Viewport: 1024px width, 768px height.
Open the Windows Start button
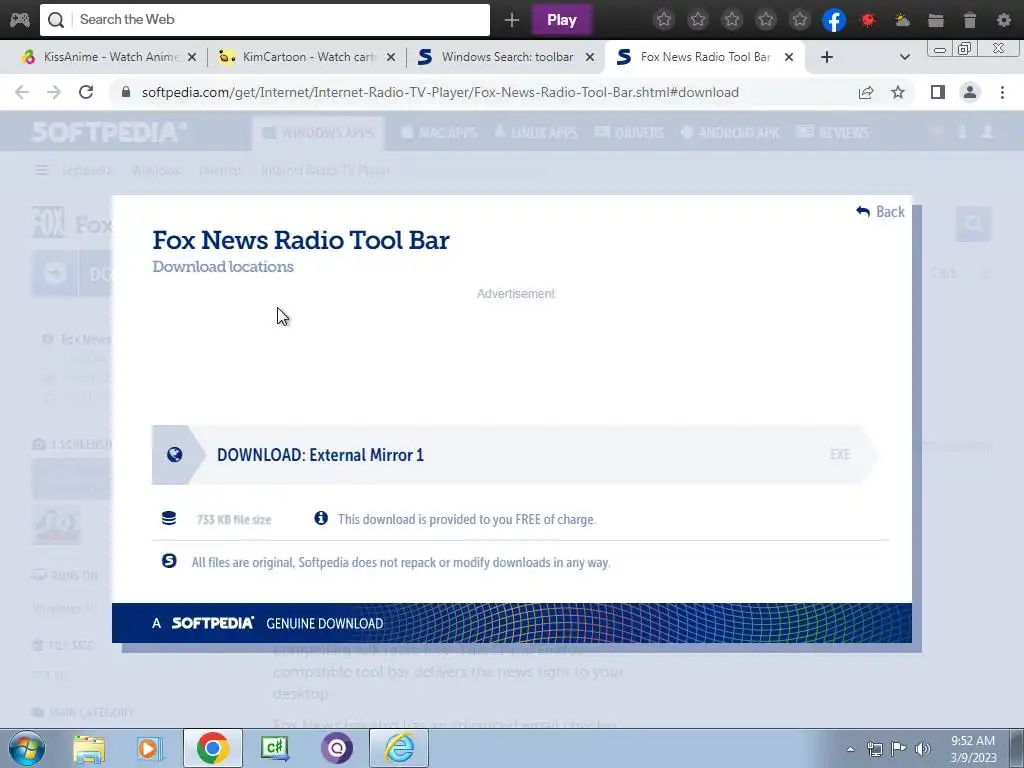26,748
